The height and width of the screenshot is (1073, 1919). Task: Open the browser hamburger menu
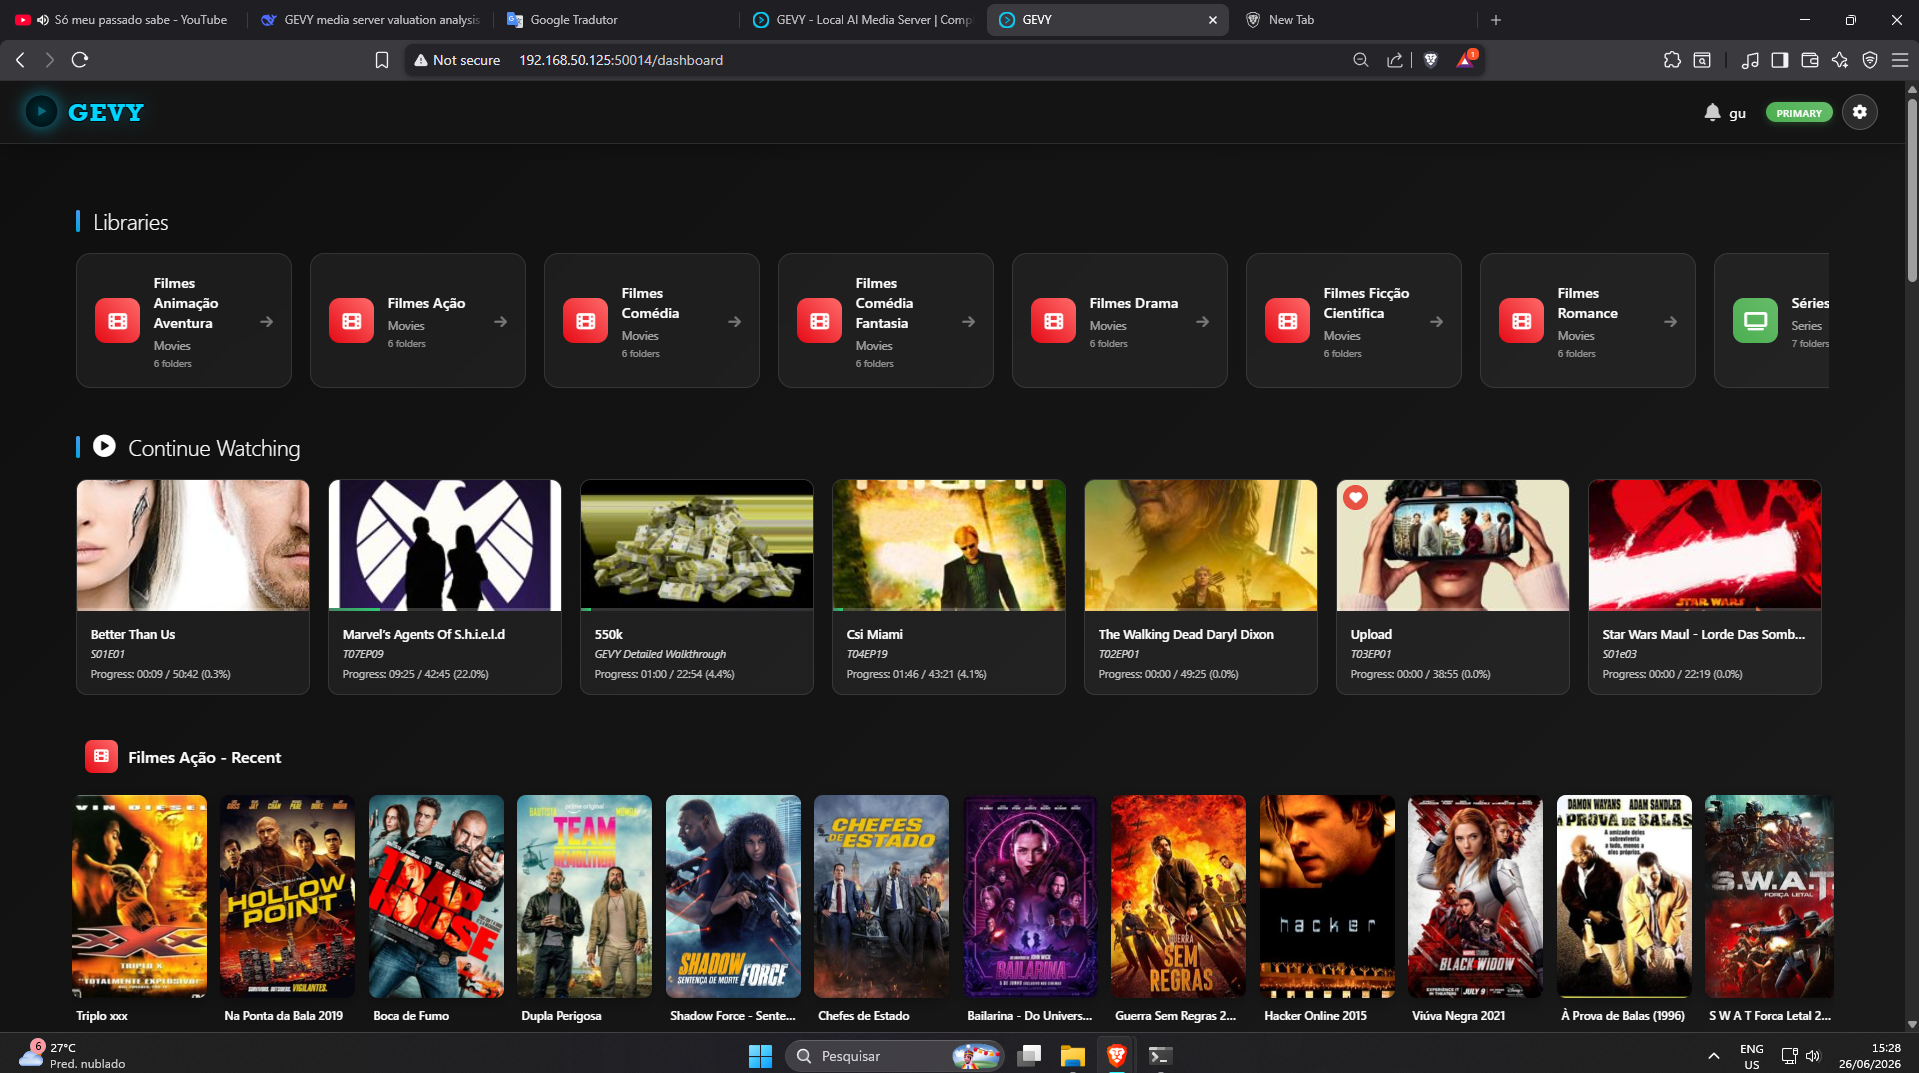click(1899, 60)
